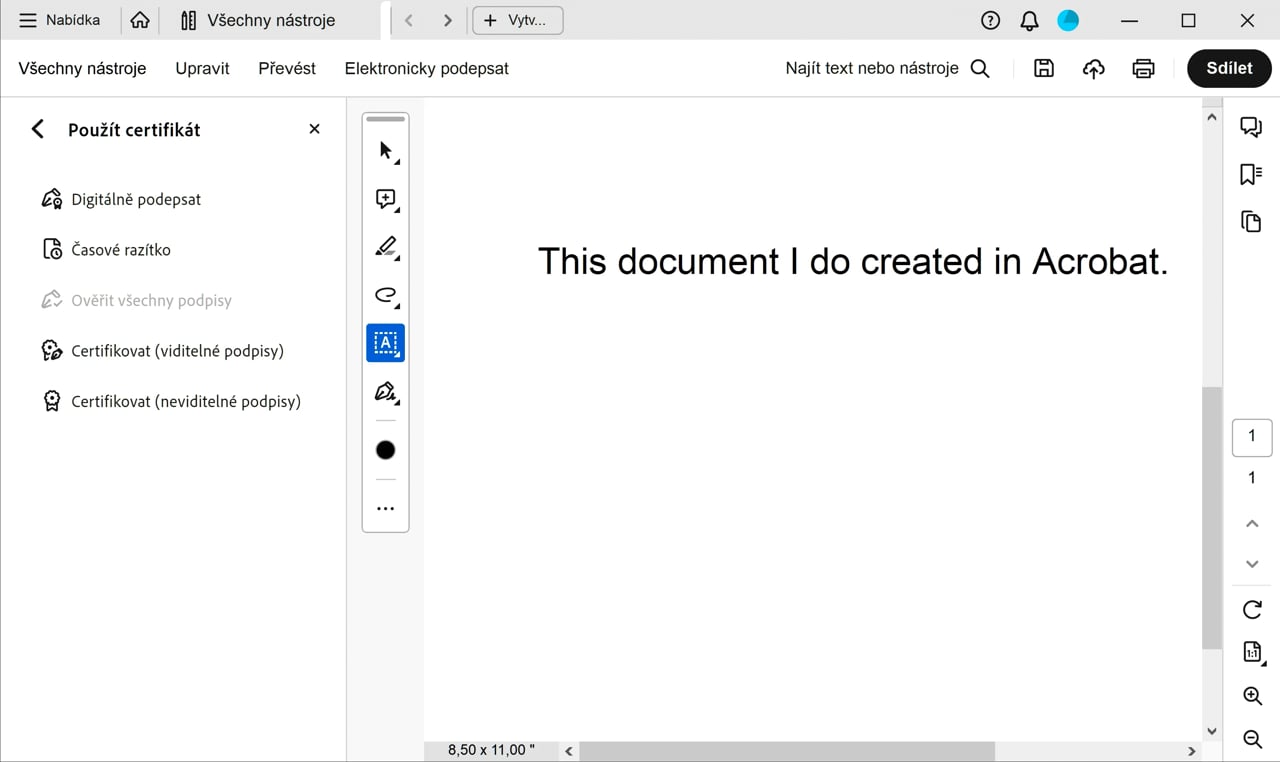Image resolution: width=1280 pixels, height=762 pixels.
Task: Click the vertical scrollbar thumb
Action: 1212,518
